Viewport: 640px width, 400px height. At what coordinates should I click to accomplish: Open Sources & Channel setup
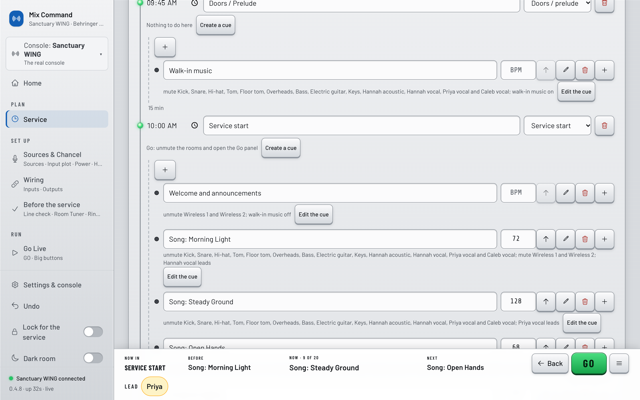(x=57, y=159)
